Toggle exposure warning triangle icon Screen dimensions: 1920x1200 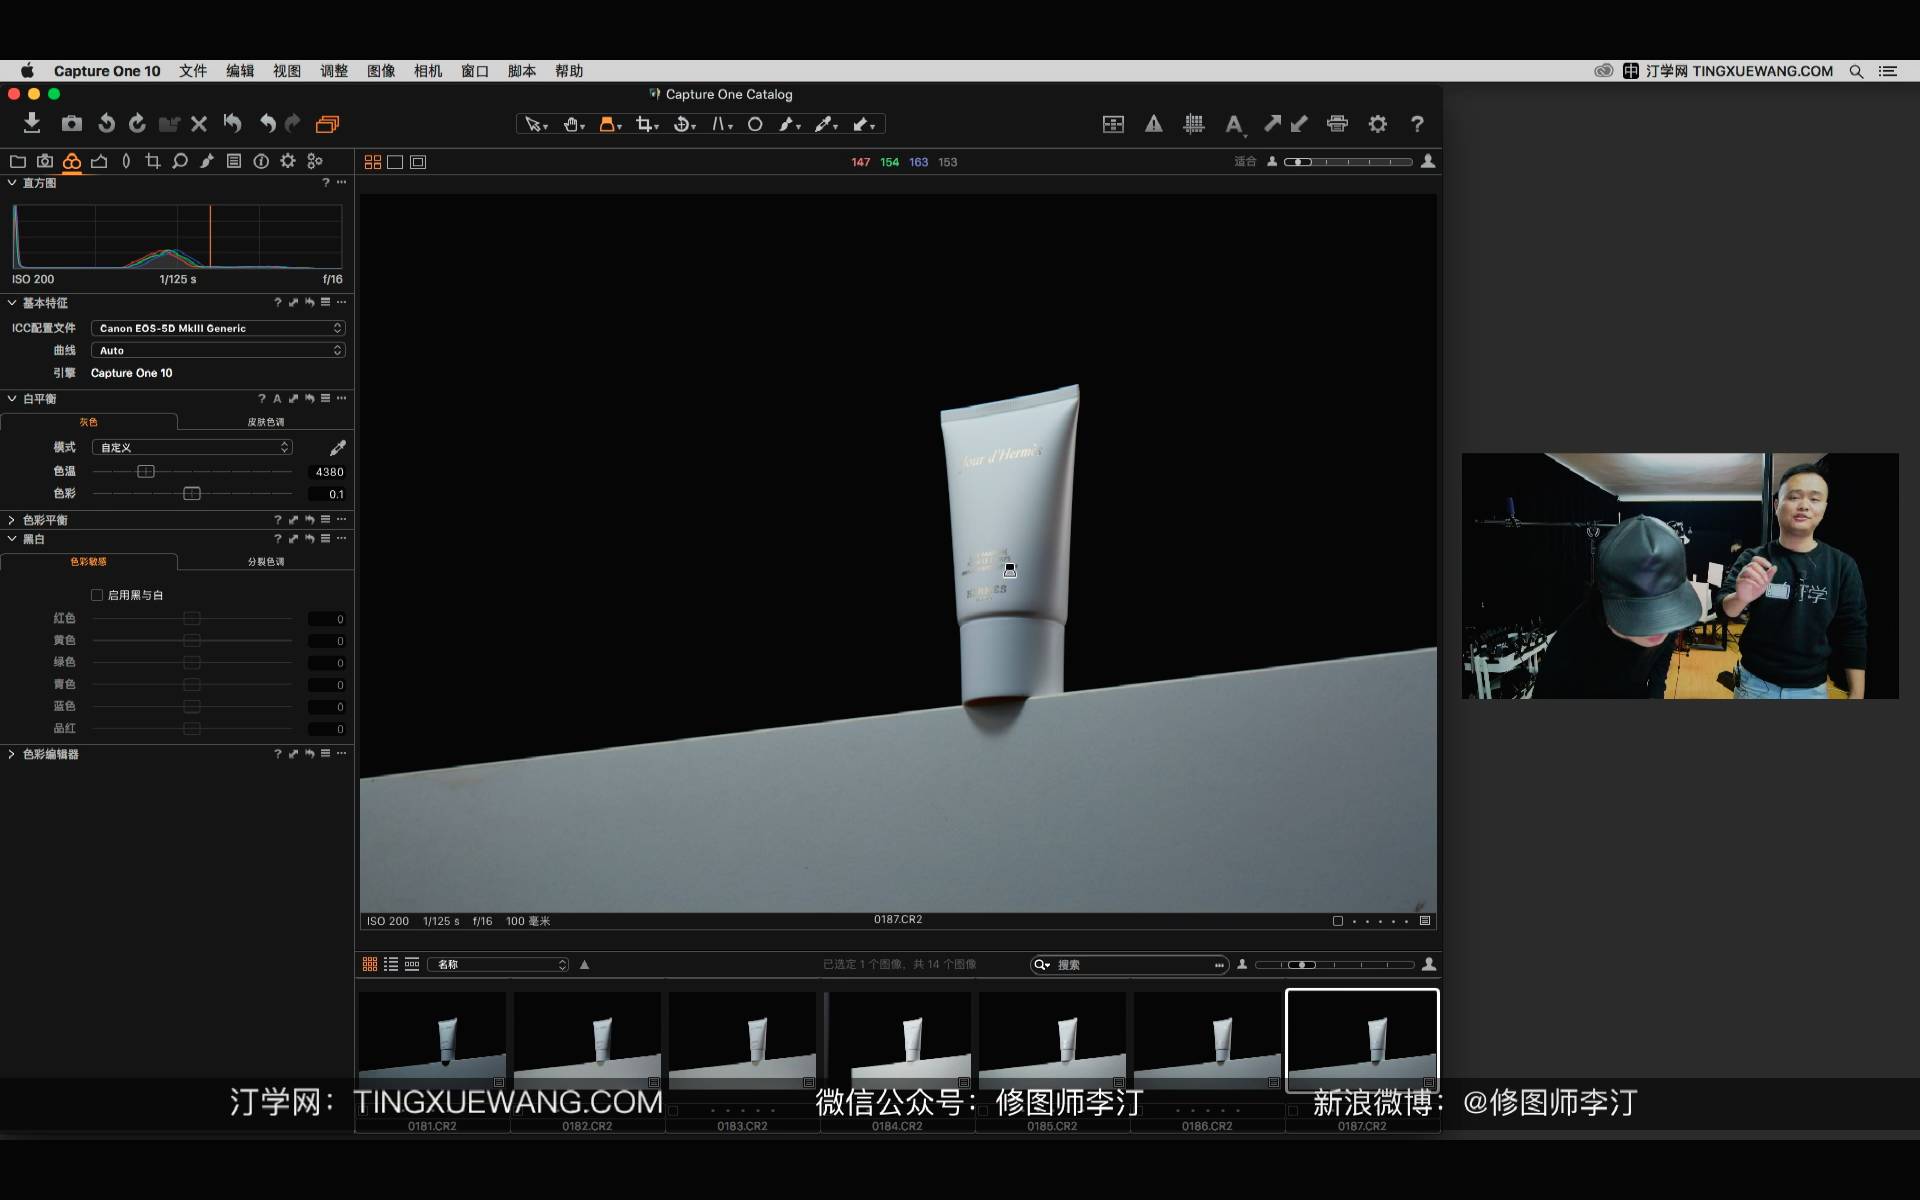tap(1153, 124)
